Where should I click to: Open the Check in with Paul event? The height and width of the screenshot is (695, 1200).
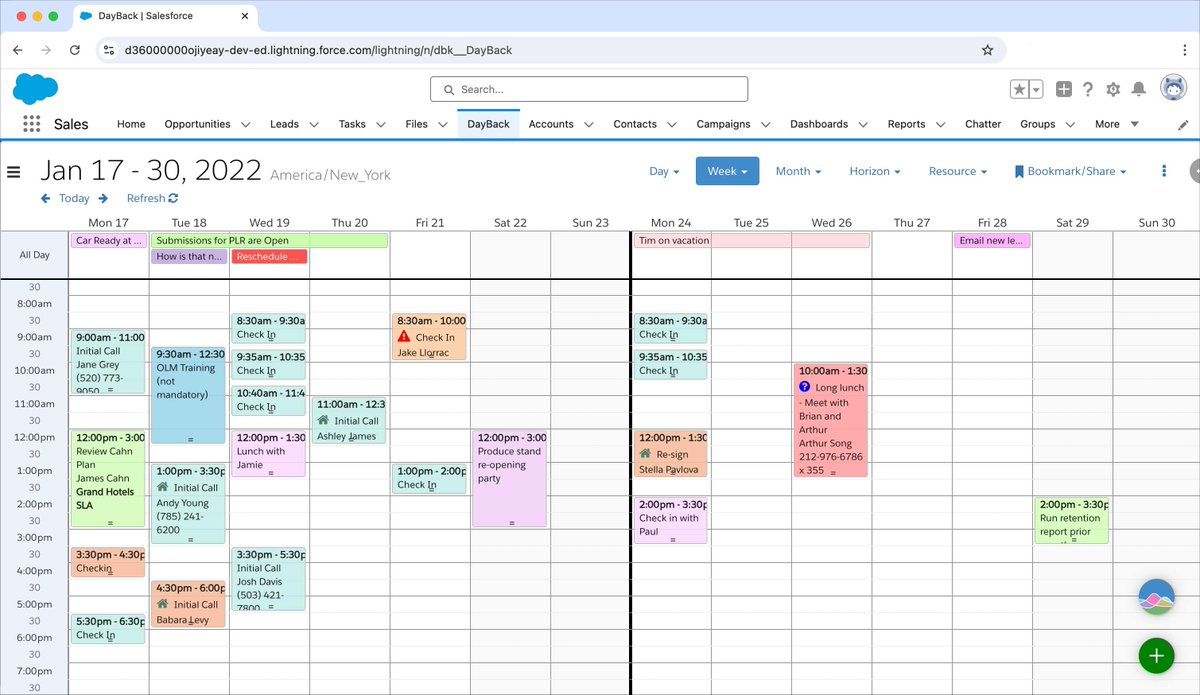[x=670, y=520]
